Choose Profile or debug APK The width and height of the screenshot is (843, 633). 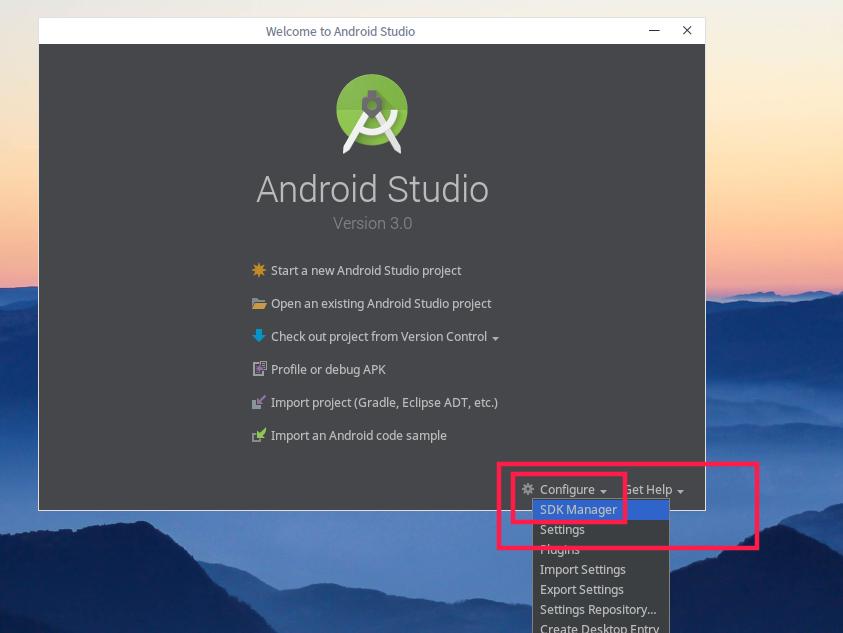coord(328,369)
